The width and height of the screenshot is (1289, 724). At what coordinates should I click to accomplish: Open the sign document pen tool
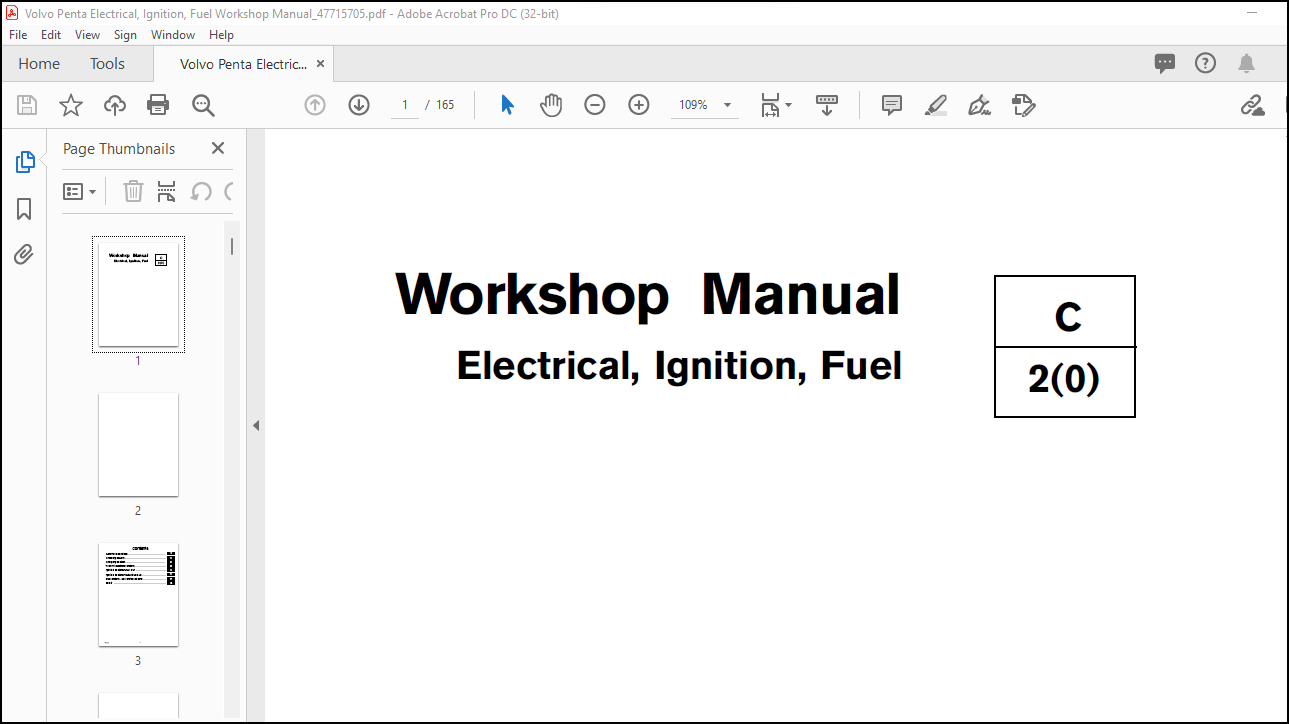(980, 105)
